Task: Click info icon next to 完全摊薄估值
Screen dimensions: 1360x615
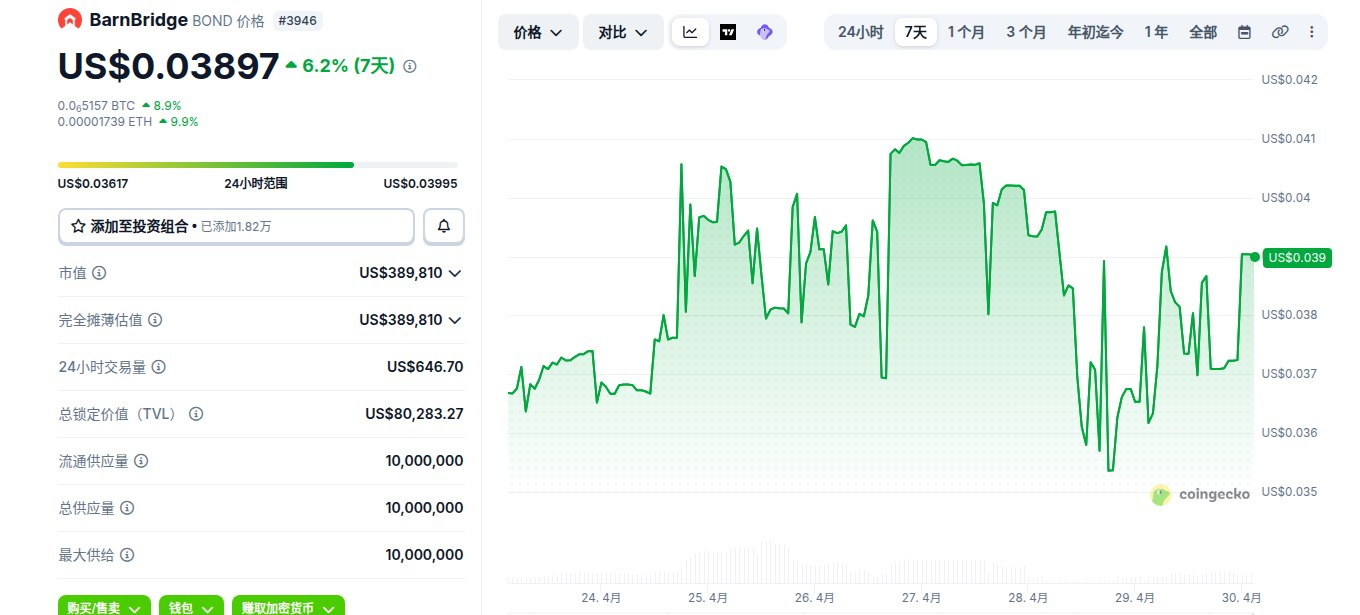Action: pyautogui.click(x=155, y=320)
